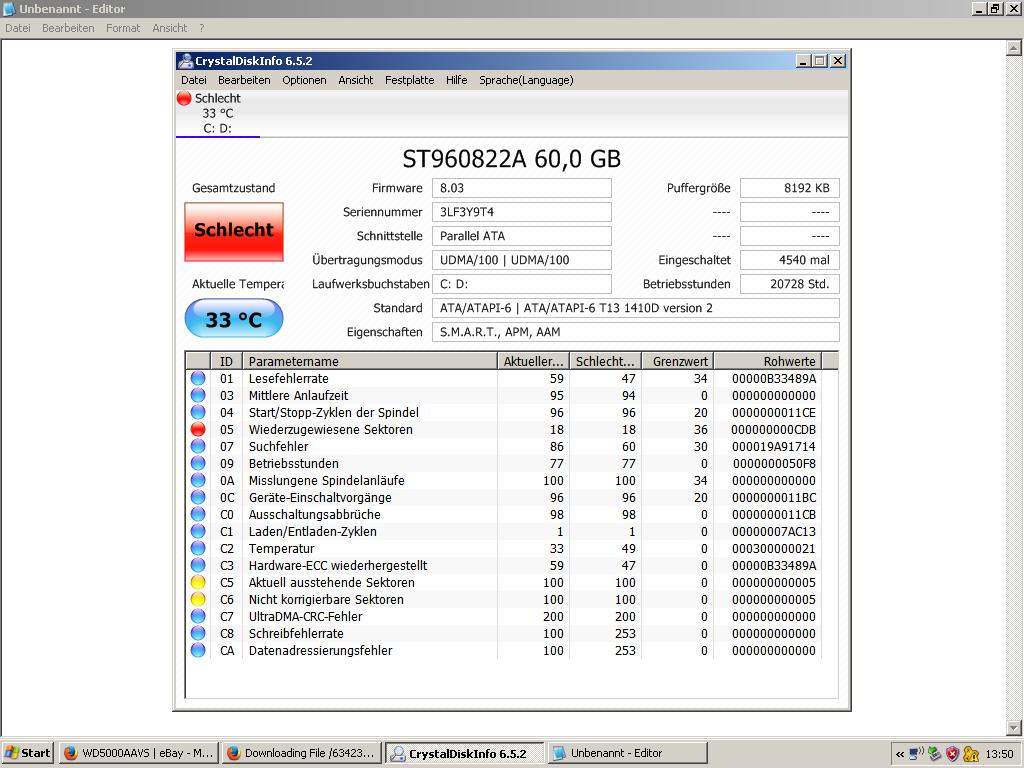Click the Hardware-ECC wiederhergestellt parameter name

click(338, 565)
